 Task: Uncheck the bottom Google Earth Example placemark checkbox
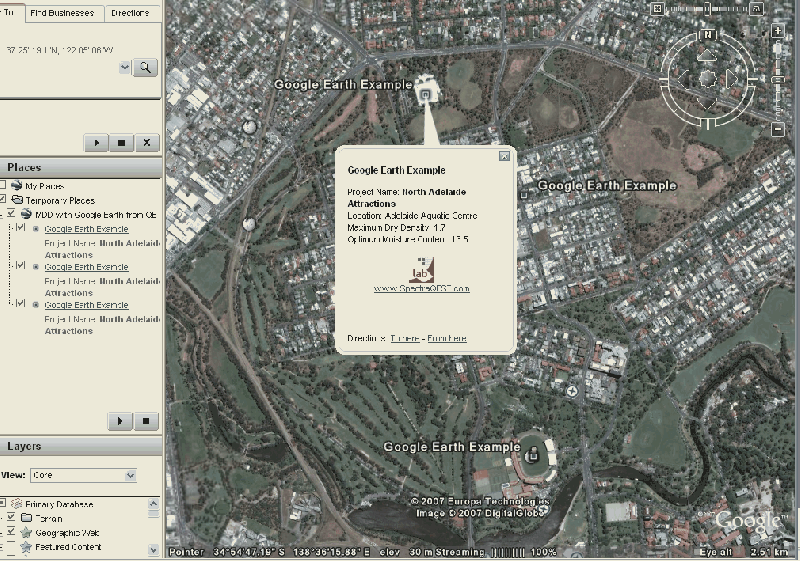tap(20, 303)
